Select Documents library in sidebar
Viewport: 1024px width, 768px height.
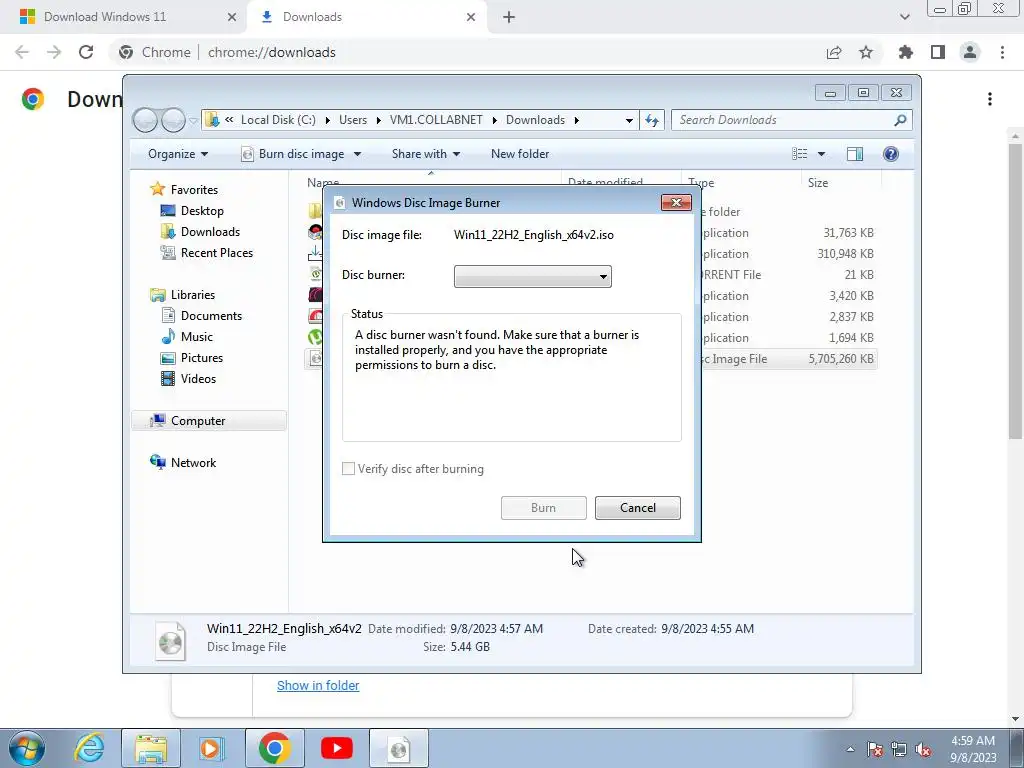point(211,316)
